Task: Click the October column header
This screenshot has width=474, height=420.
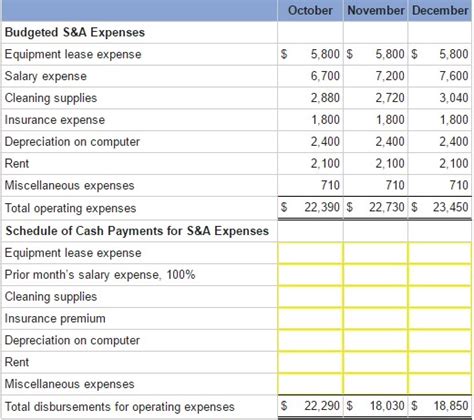Action: [310, 10]
